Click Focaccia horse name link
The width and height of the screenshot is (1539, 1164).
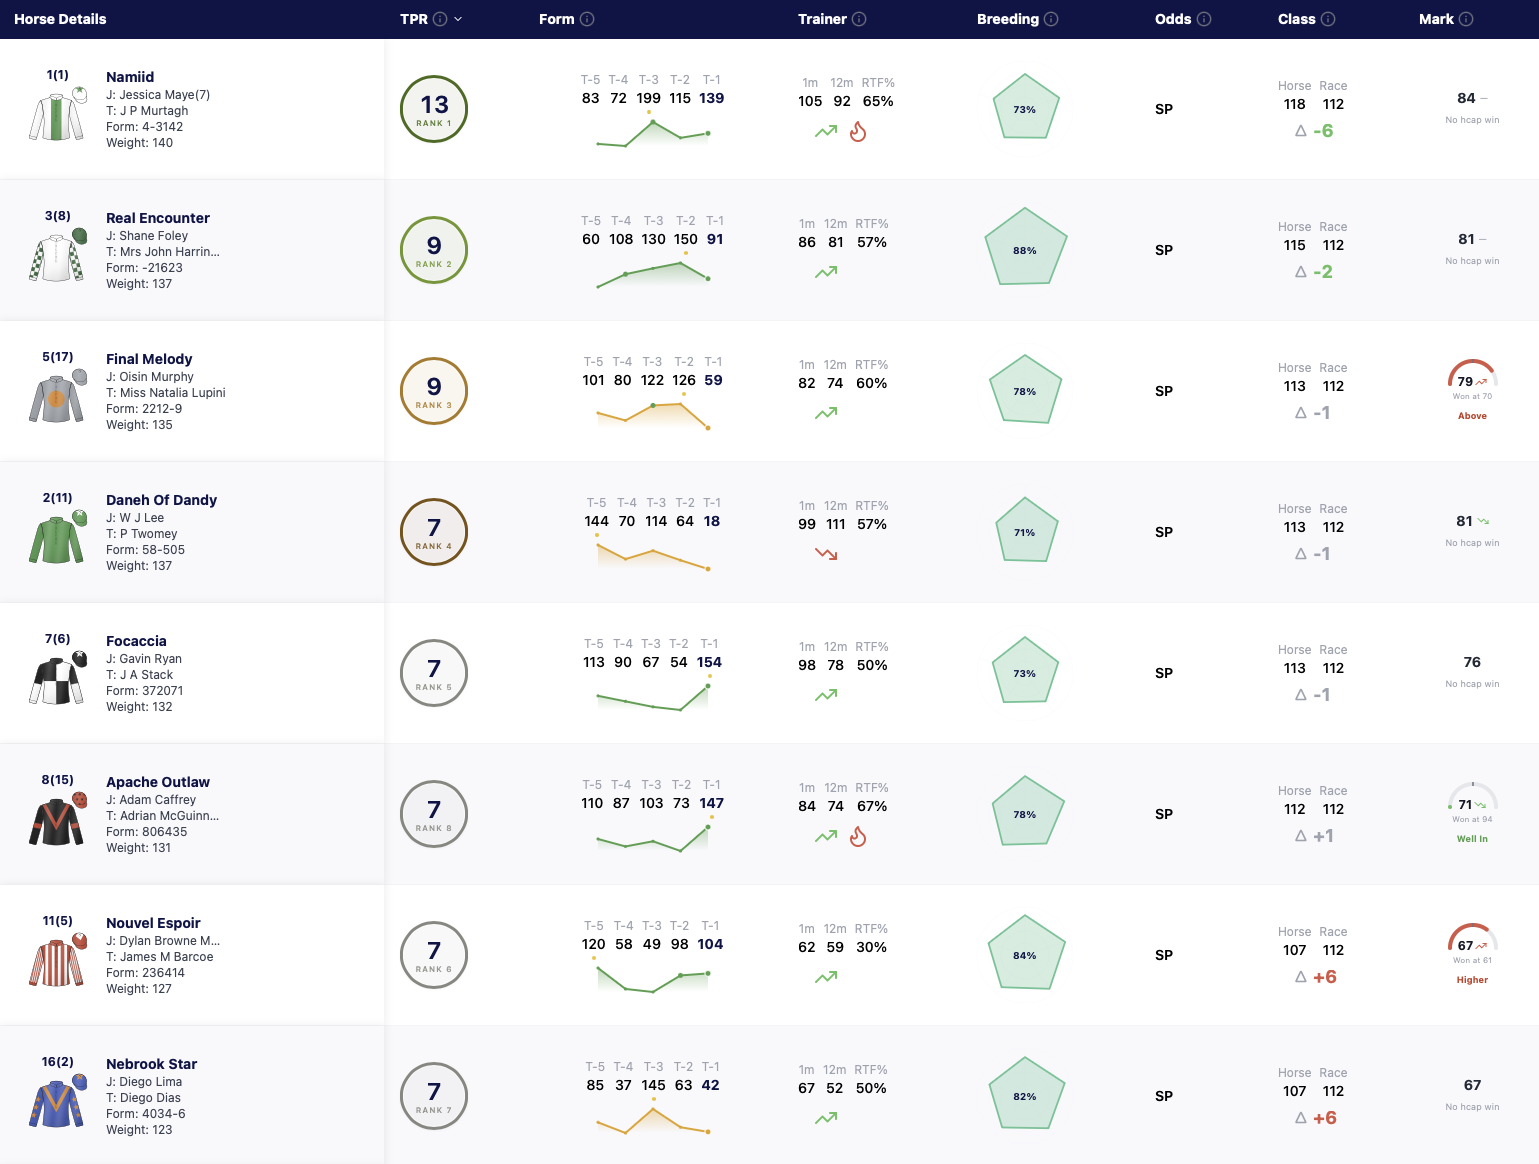[x=136, y=641]
